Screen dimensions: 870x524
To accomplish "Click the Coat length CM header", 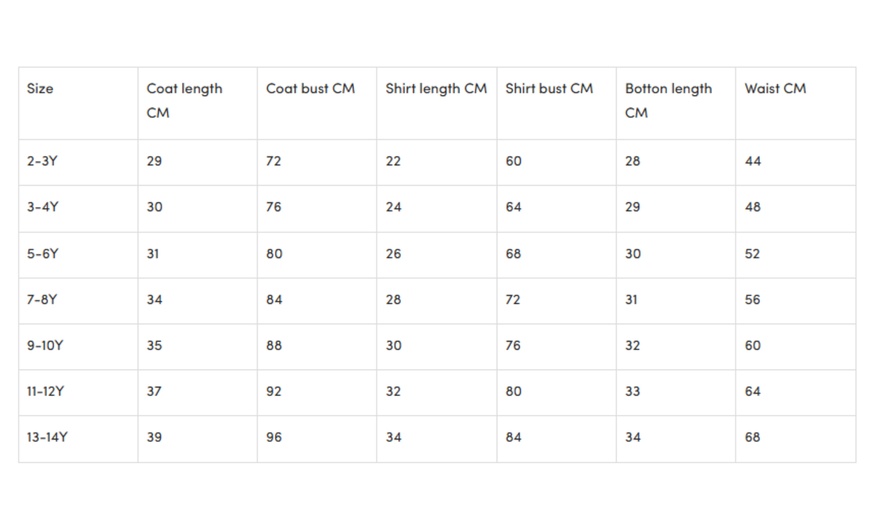I will point(184,100).
